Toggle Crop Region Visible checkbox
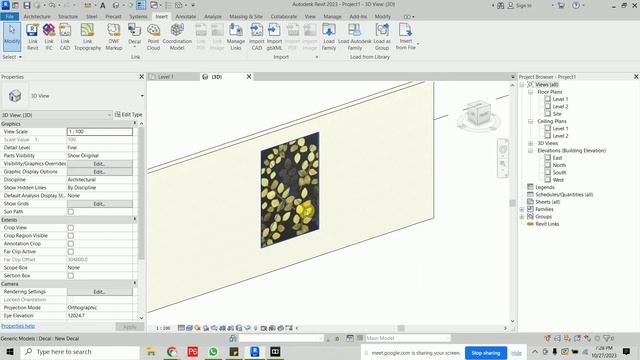The image size is (640, 360). coord(71,236)
